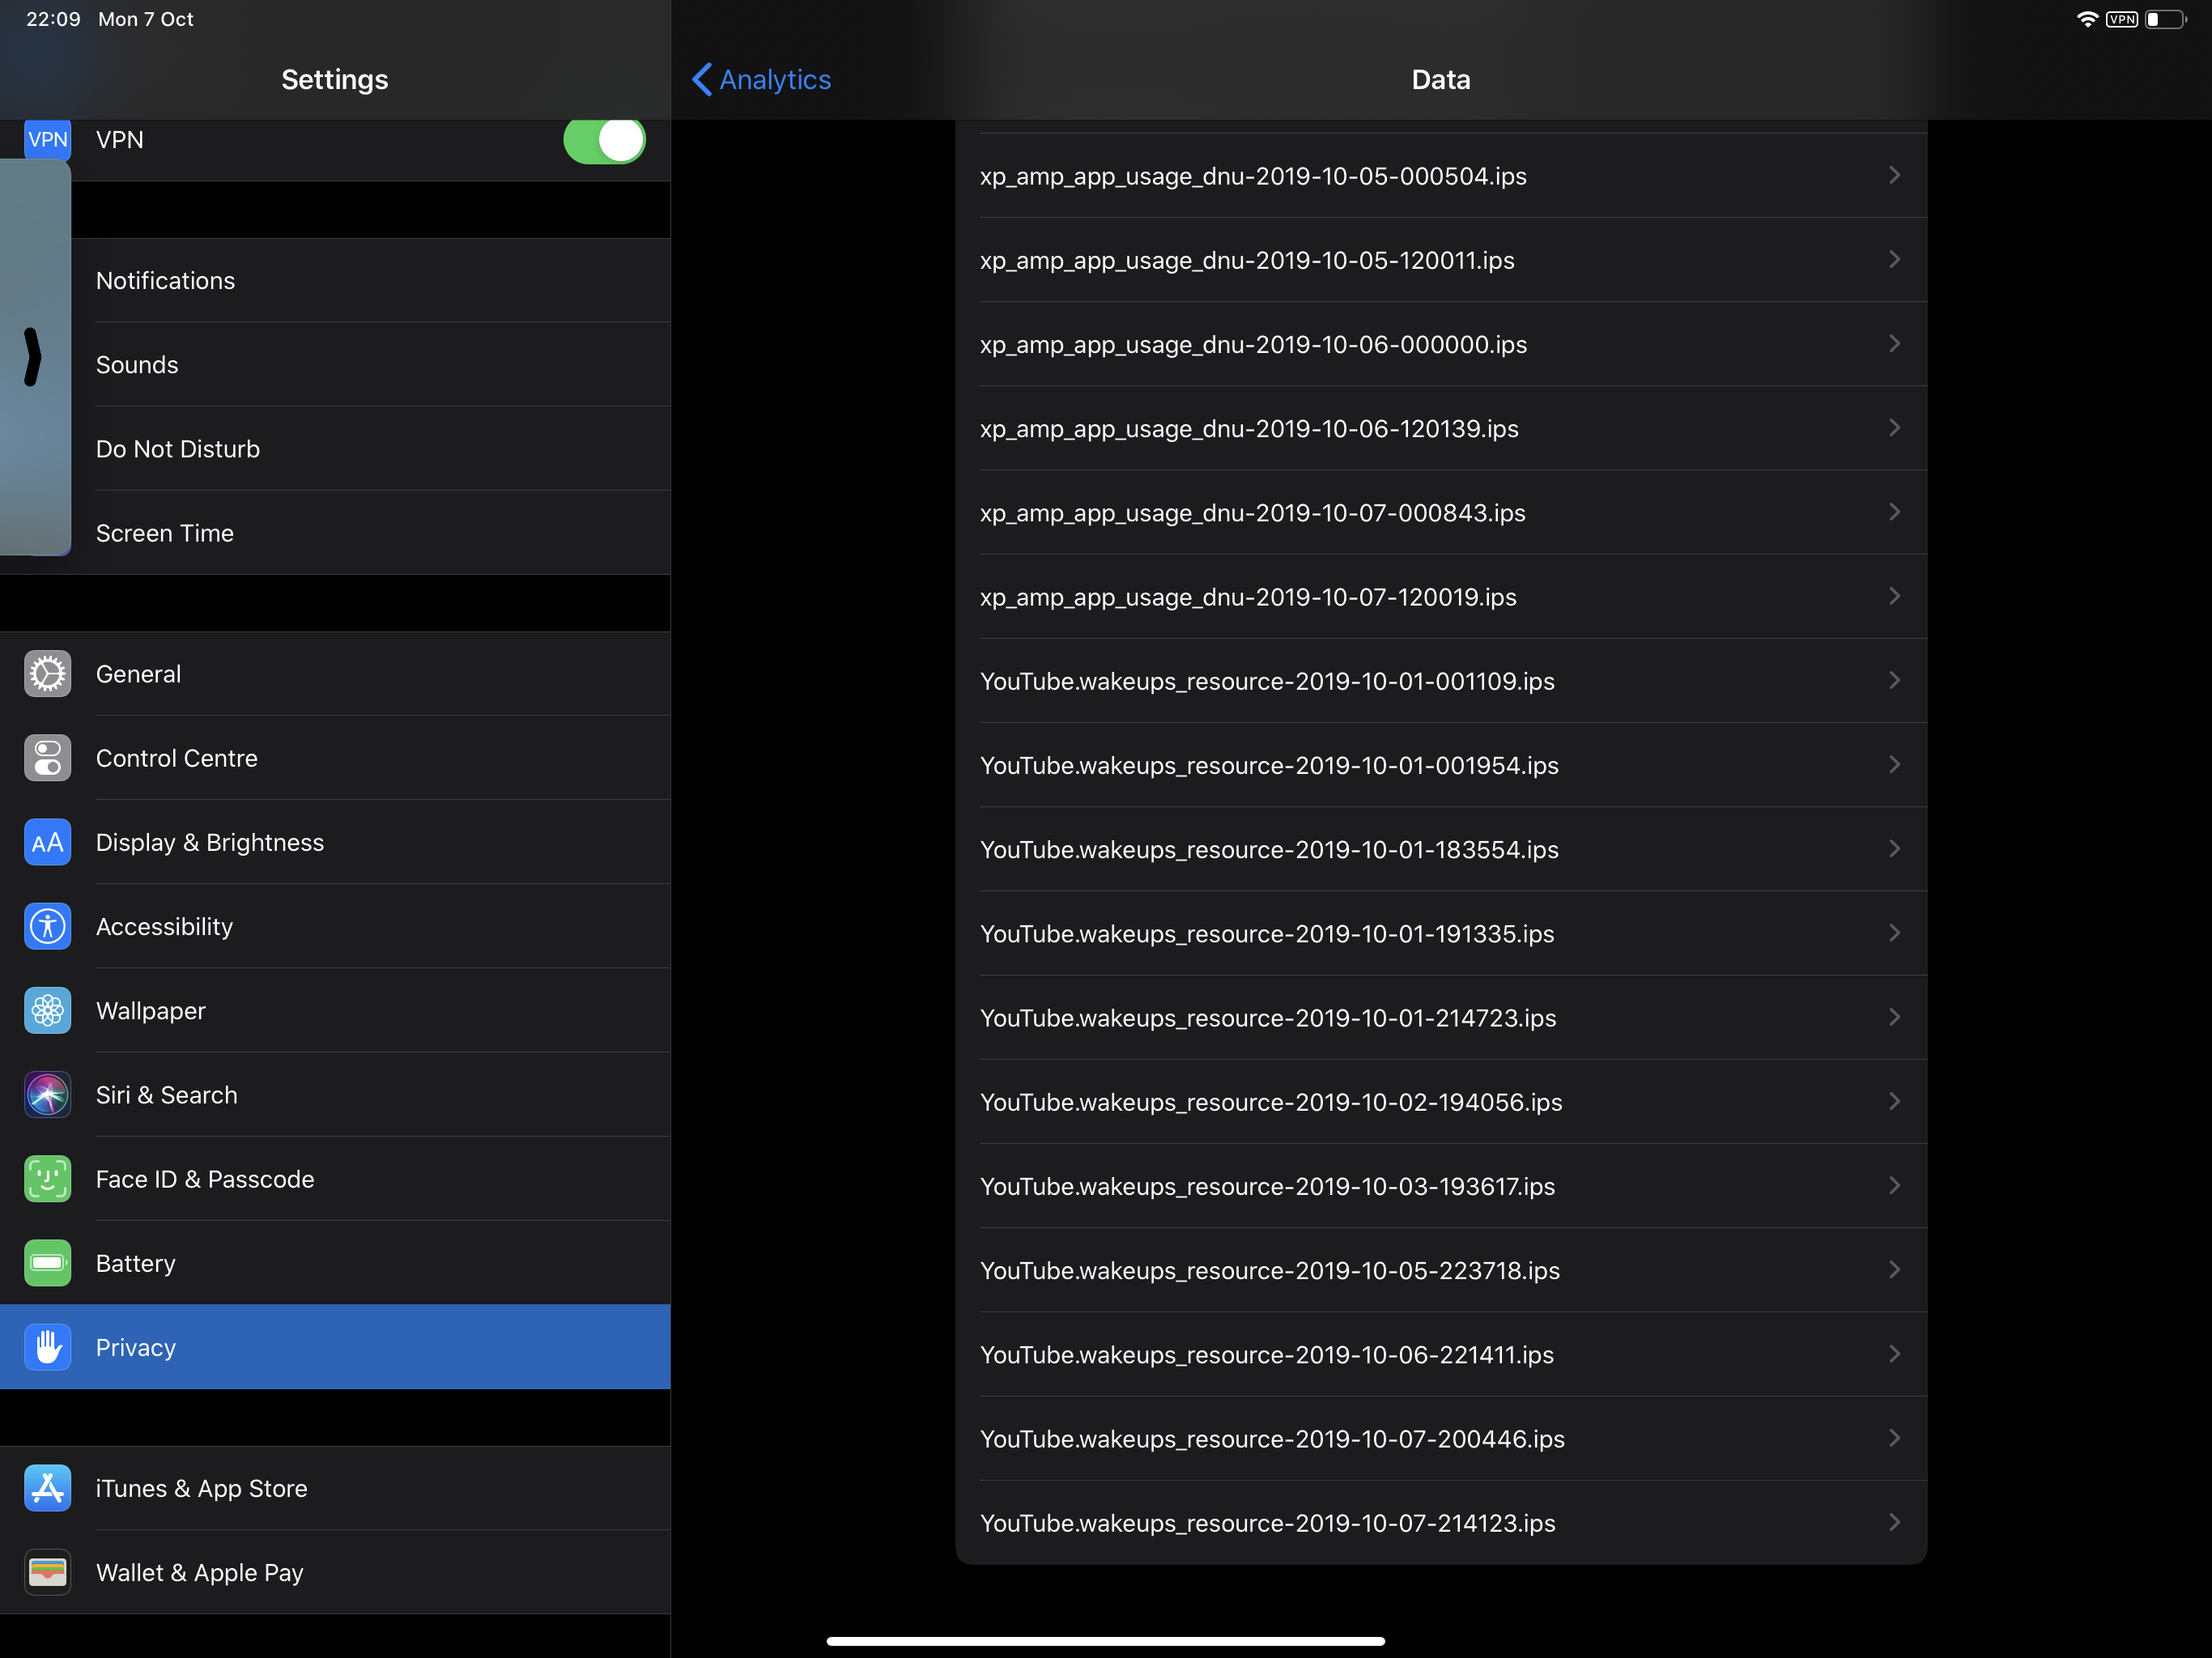
Task: Open chevron for YouTube.wakeups_resource-2019-10-01-183554.ips
Action: (1894, 849)
